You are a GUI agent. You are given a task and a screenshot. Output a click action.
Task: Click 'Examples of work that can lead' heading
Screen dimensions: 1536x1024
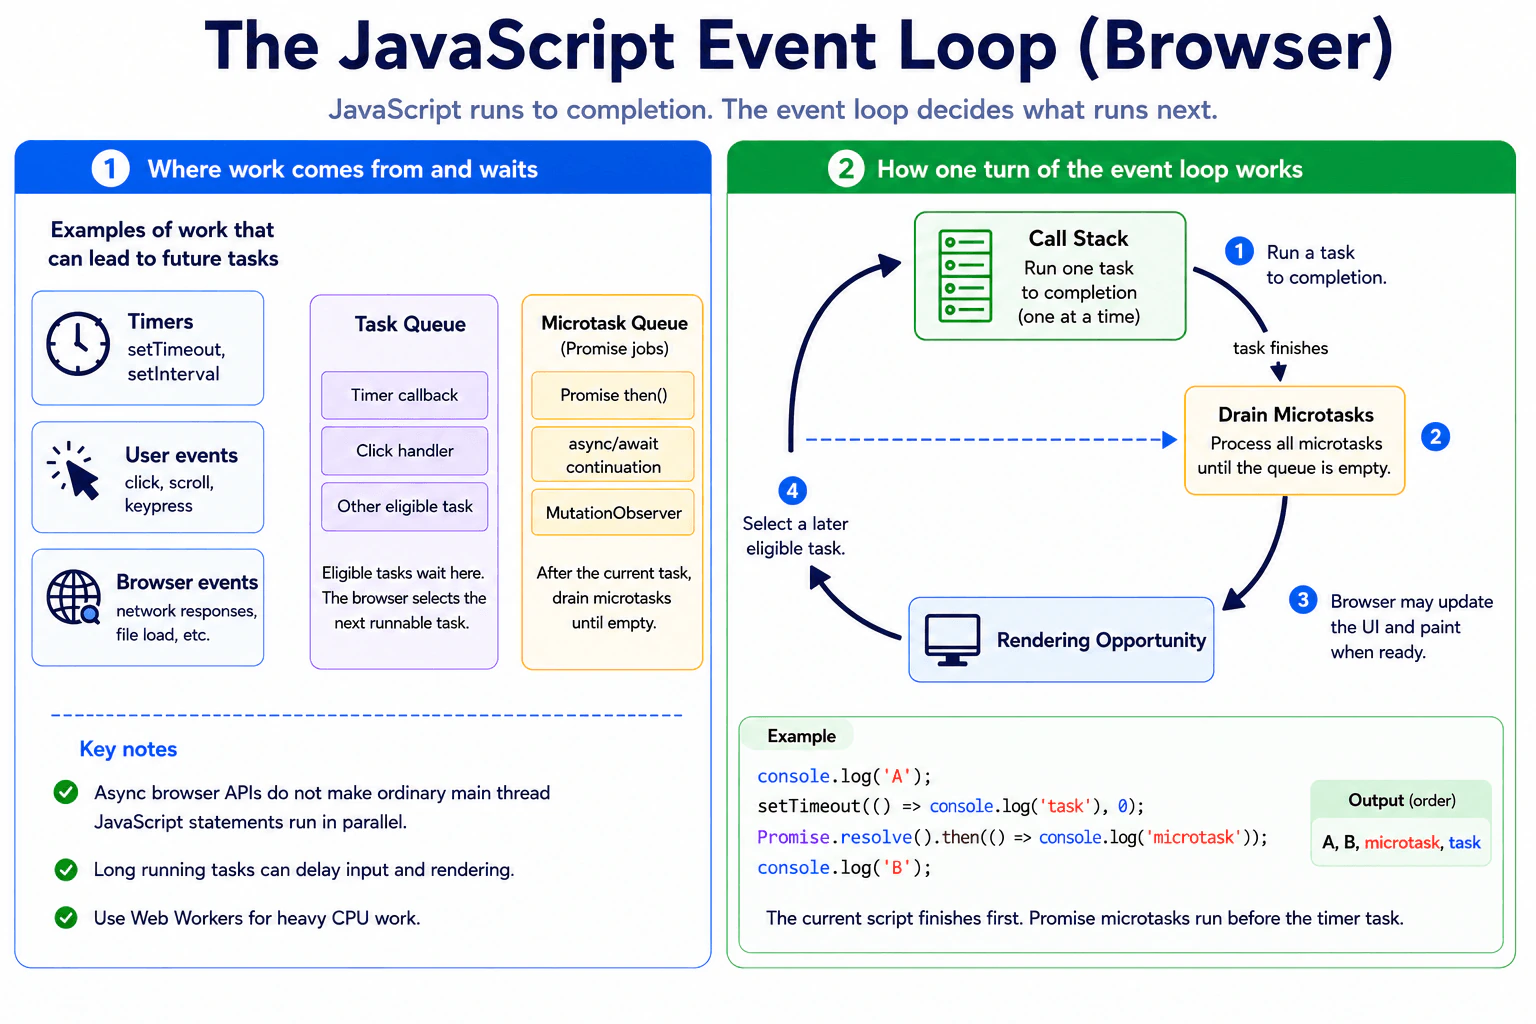[x=163, y=244]
